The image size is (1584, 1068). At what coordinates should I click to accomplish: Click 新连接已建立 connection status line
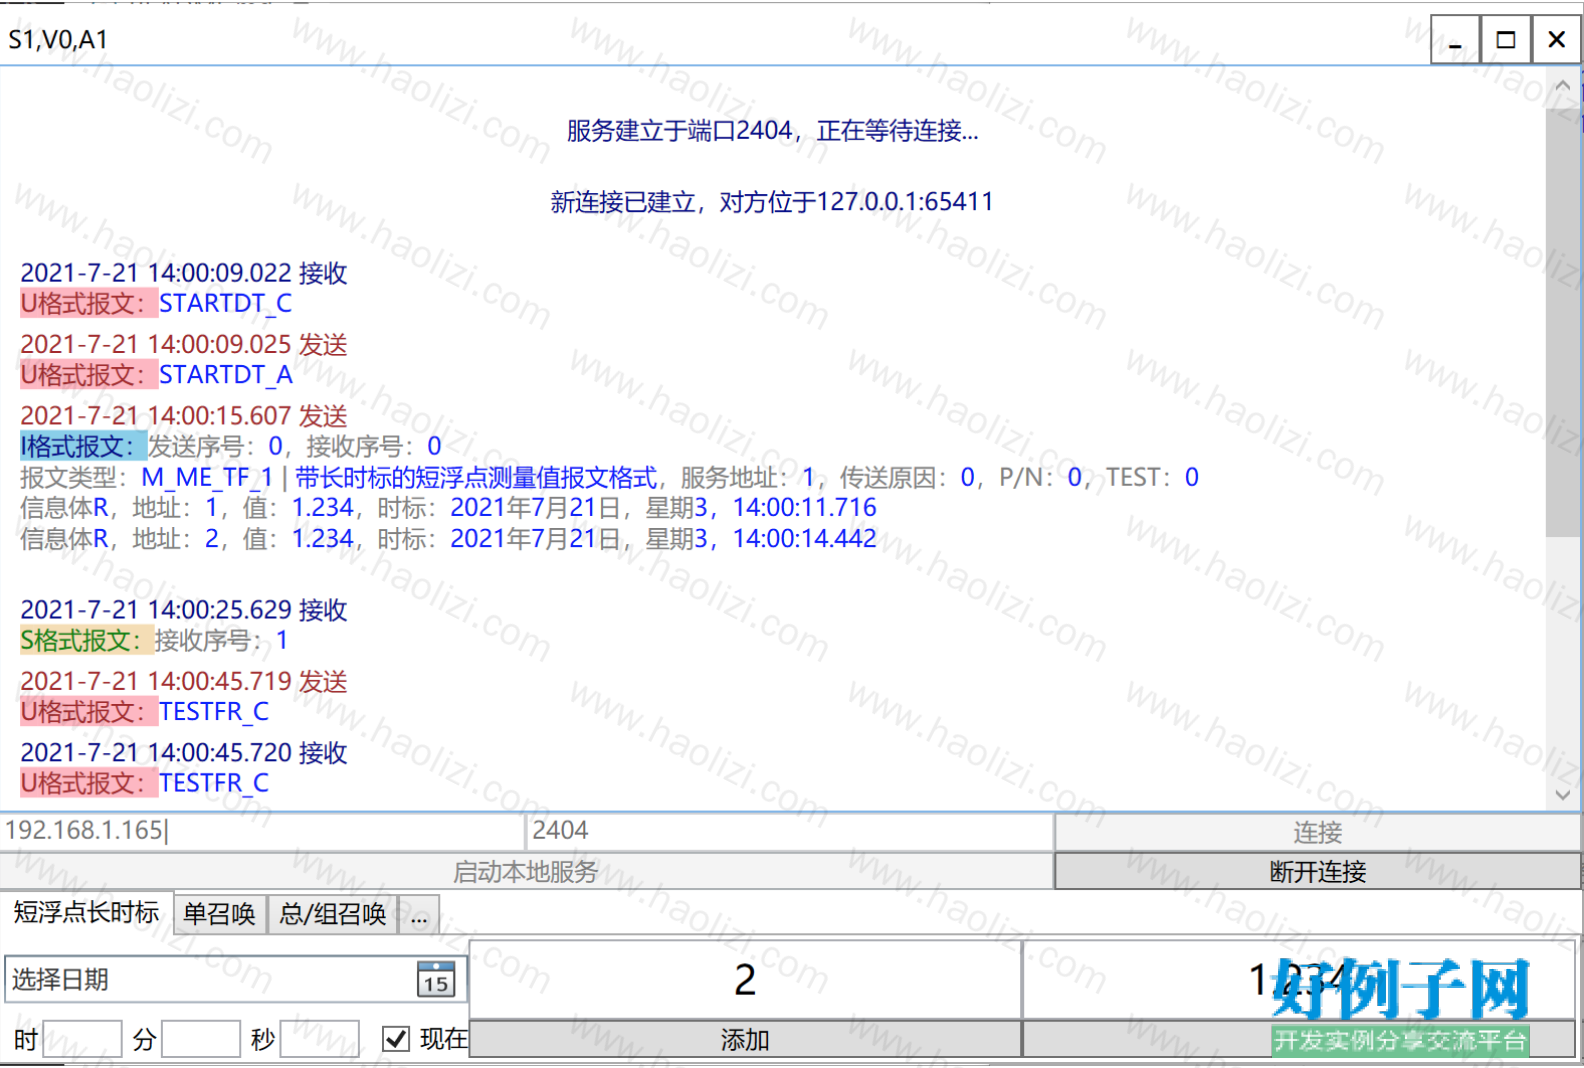(x=772, y=202)
